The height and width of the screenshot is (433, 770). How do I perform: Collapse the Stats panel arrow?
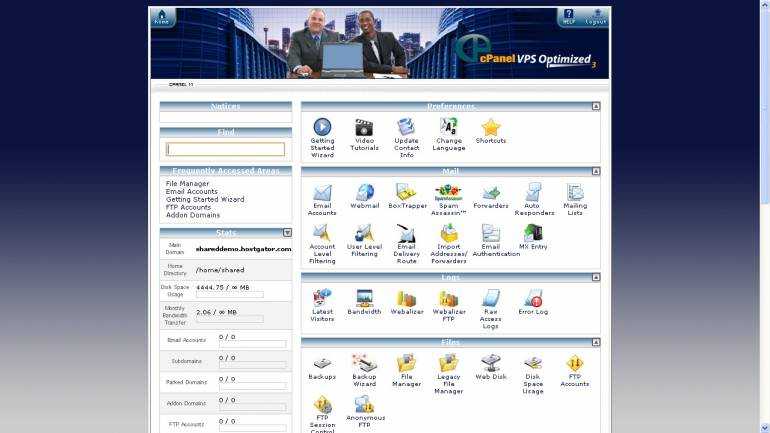[x=287, y=233]
